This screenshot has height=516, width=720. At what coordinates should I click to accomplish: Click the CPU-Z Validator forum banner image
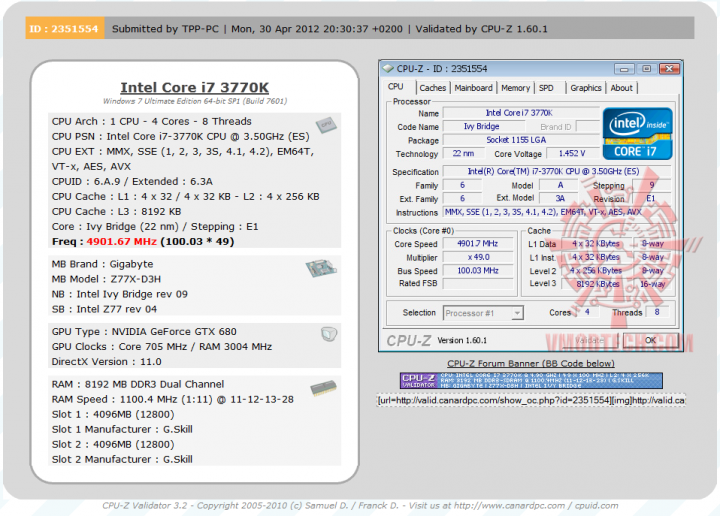(x=531, y=381)
